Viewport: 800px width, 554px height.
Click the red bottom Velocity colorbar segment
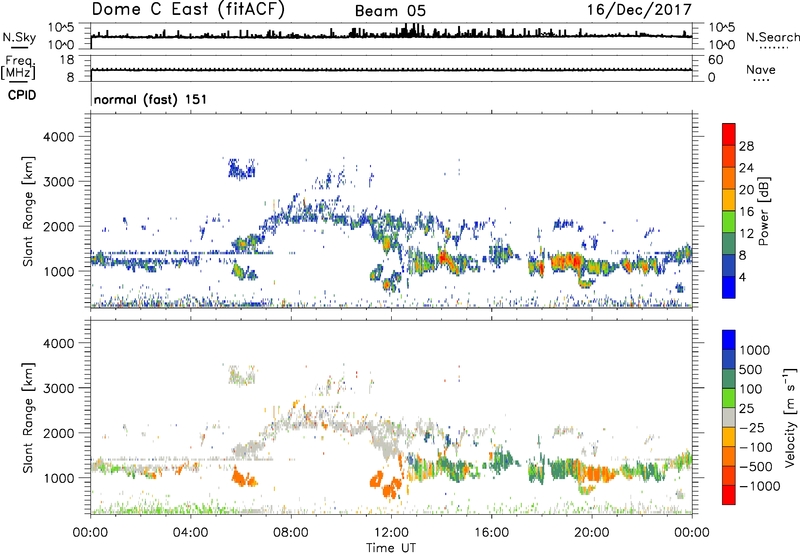point(729,495)
